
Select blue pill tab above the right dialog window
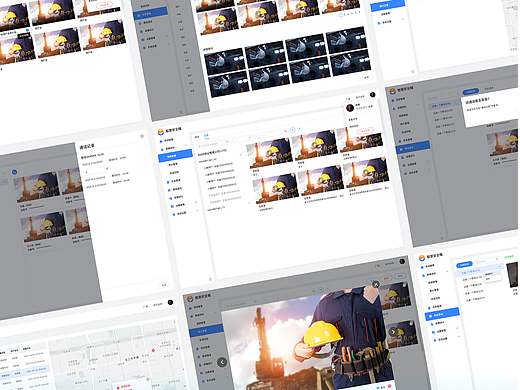(x=471, y=91)
